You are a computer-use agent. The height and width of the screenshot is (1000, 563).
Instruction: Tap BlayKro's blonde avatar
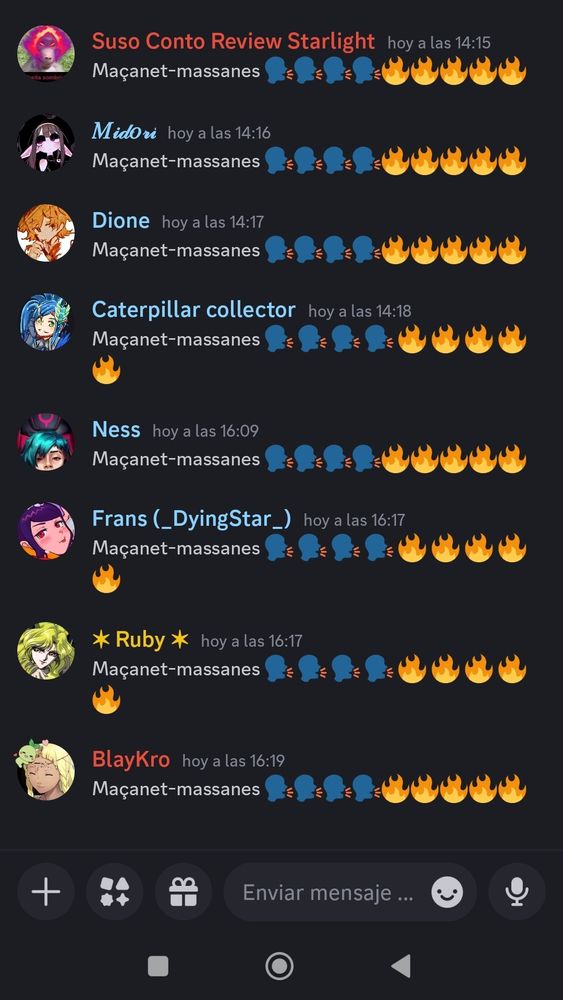click(46, 772)
